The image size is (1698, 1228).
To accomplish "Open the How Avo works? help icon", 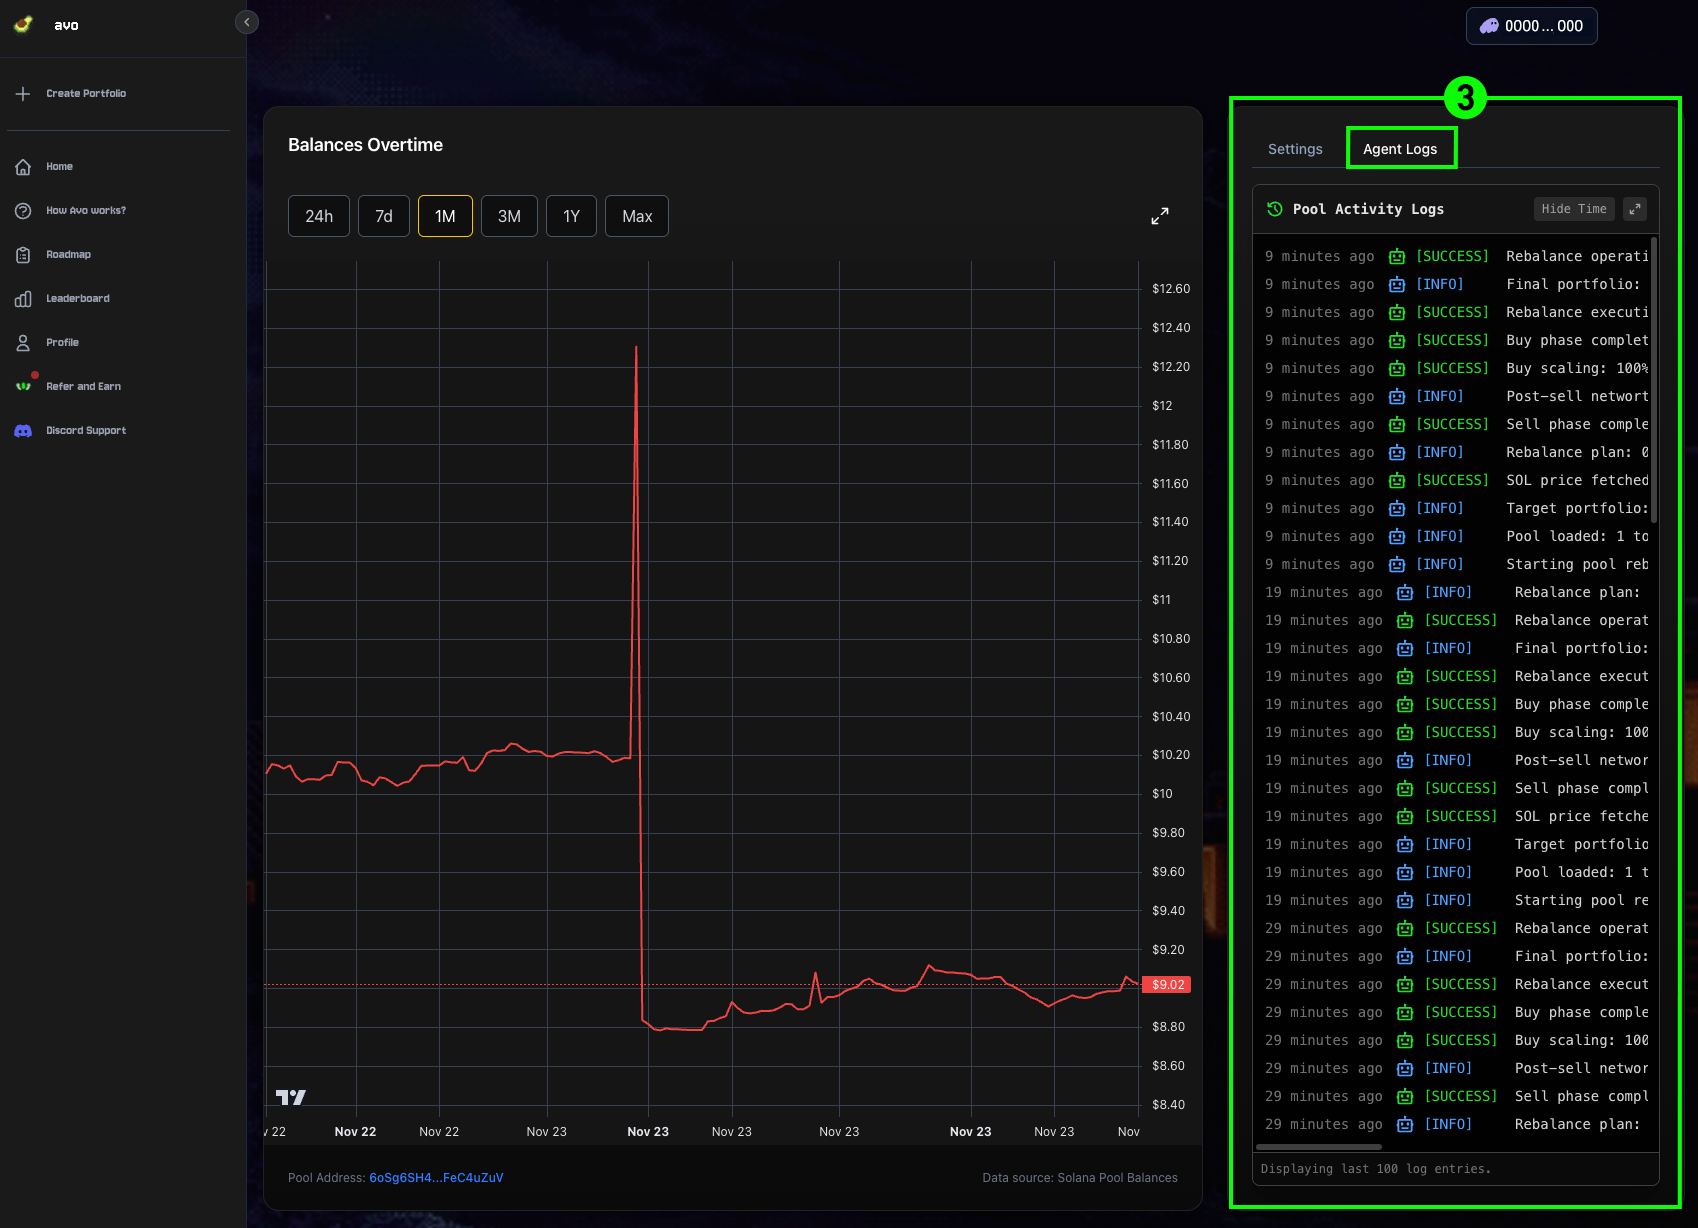I will (23, 211).
